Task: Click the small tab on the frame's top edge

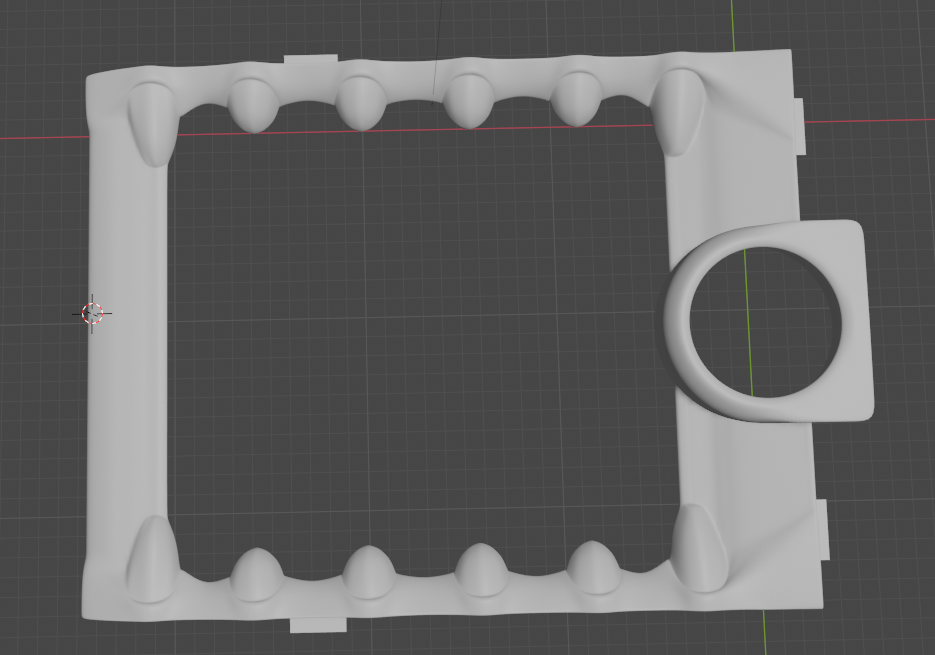Action: tap(310, 60)
